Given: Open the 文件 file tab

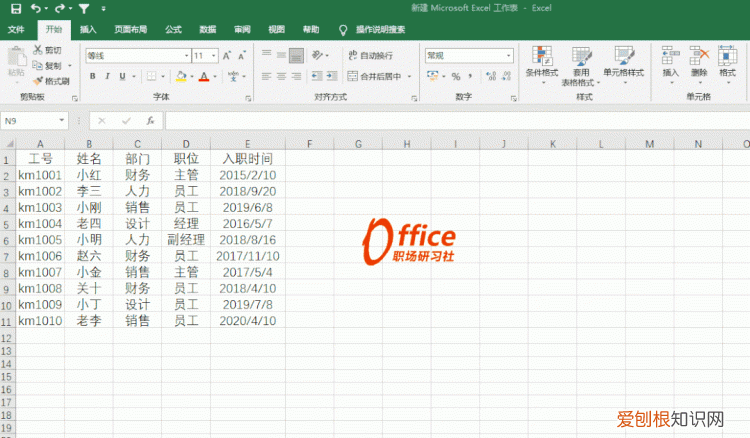Looking at the screenshot, I should (16, 30).
